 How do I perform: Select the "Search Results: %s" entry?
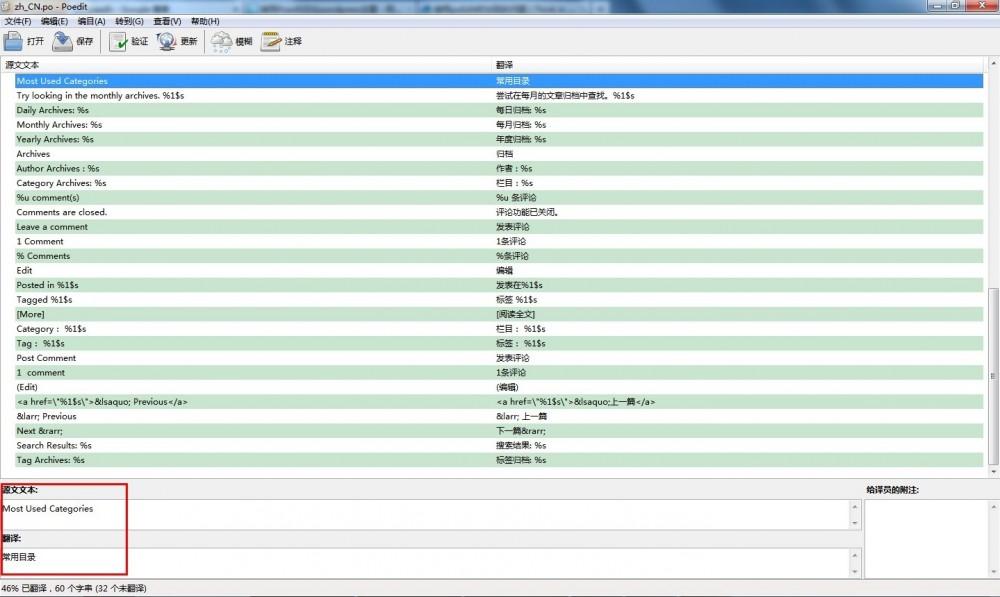coord(54,445)
